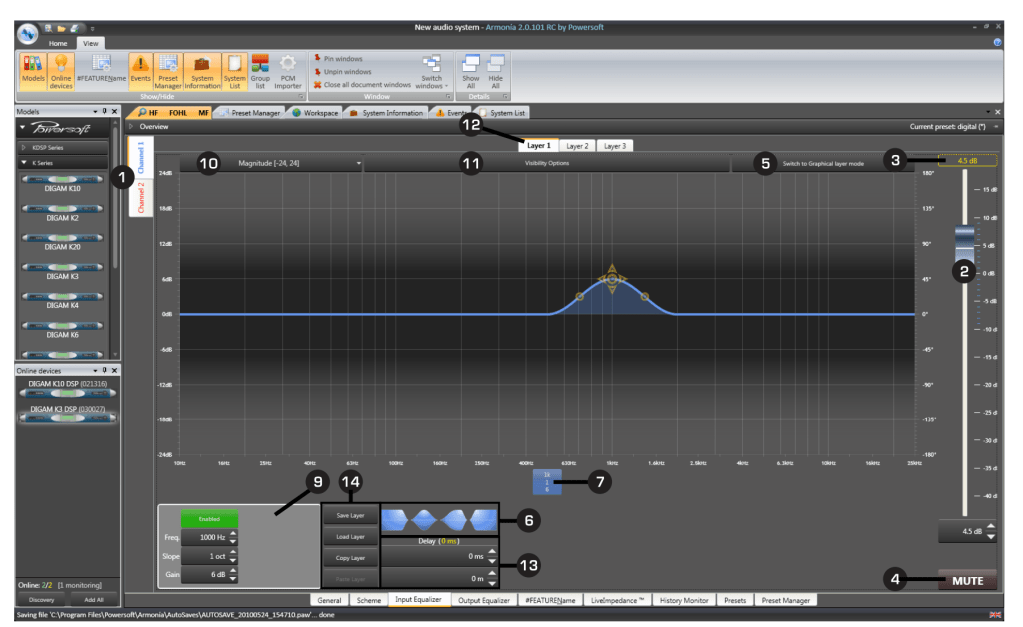Switch to the Layer 2 tab
The height and width of the screenshot is (627, 1023).
coord(577,146)
